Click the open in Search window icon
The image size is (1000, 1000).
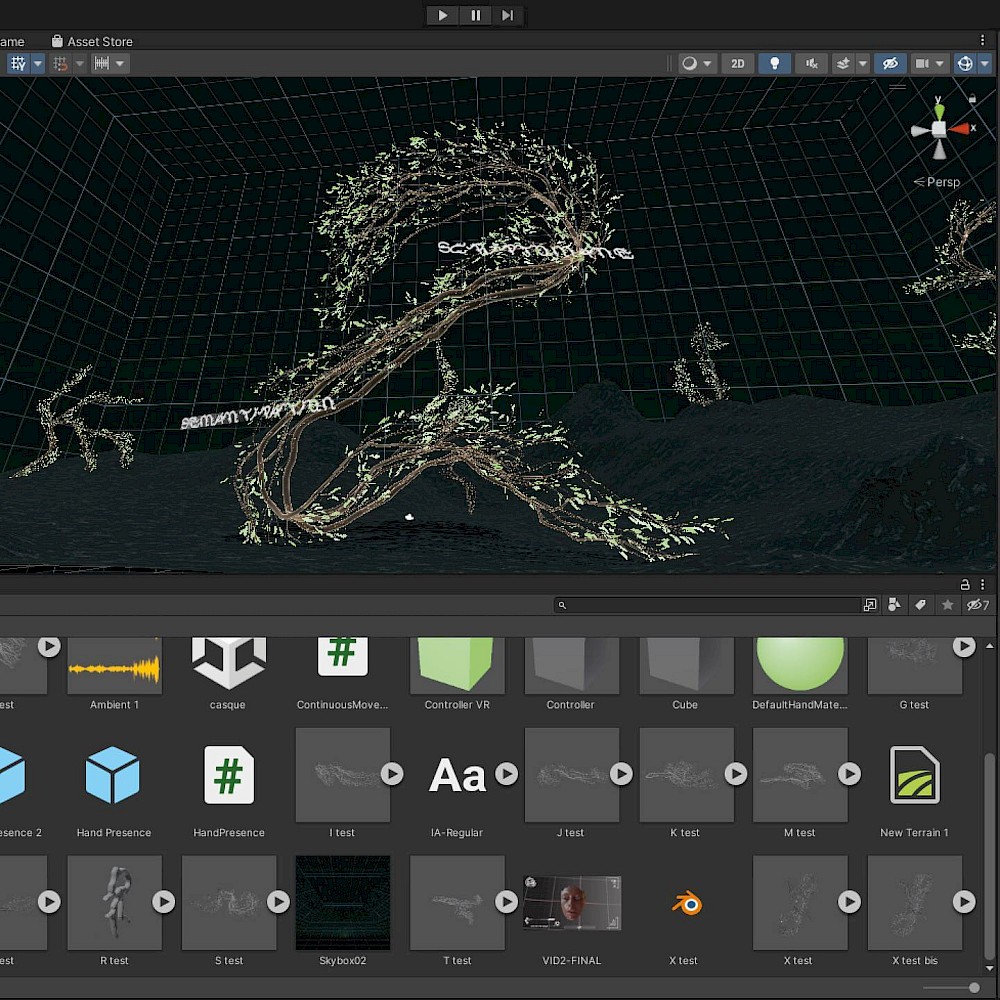point(869,605)
